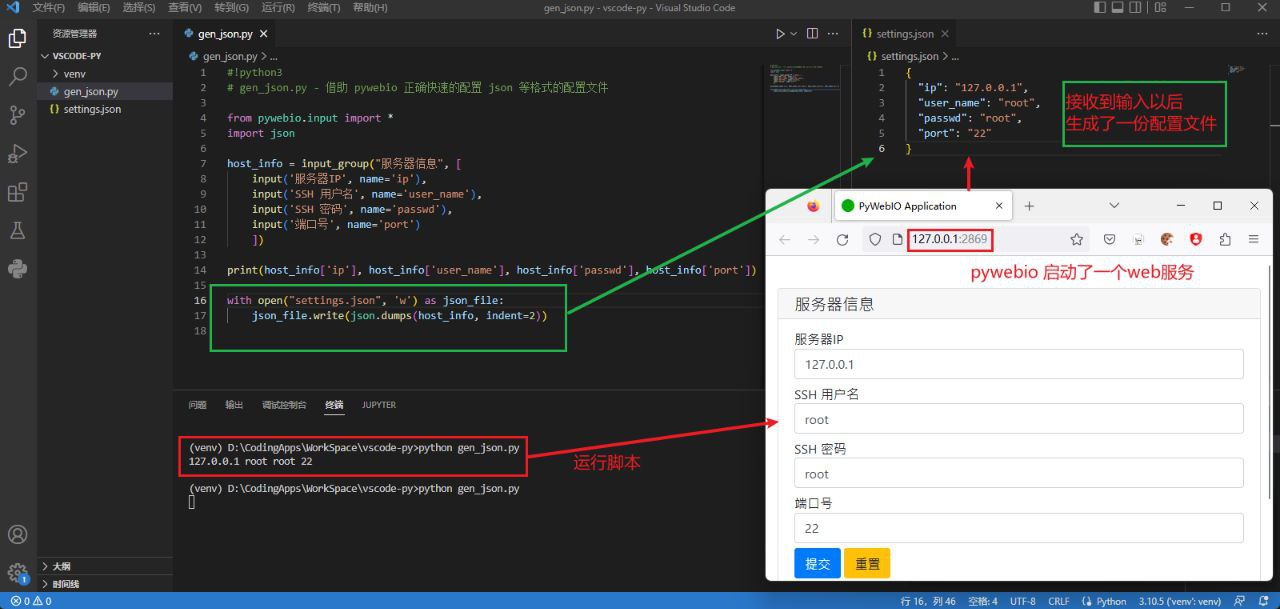Switch to the JUPYTER panel tab
The width and height of the screenshot is (1280, 609).
pyautogui.click(x=378, y=404)
